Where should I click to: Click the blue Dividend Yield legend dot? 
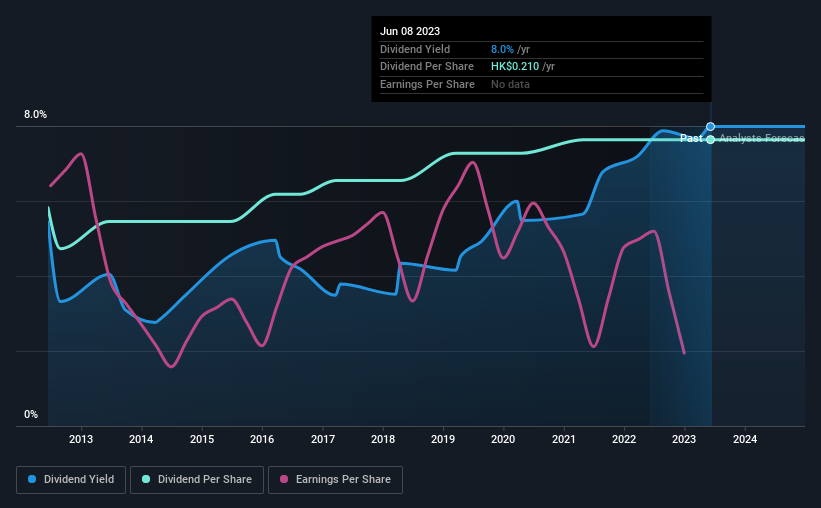coord(32,479)
